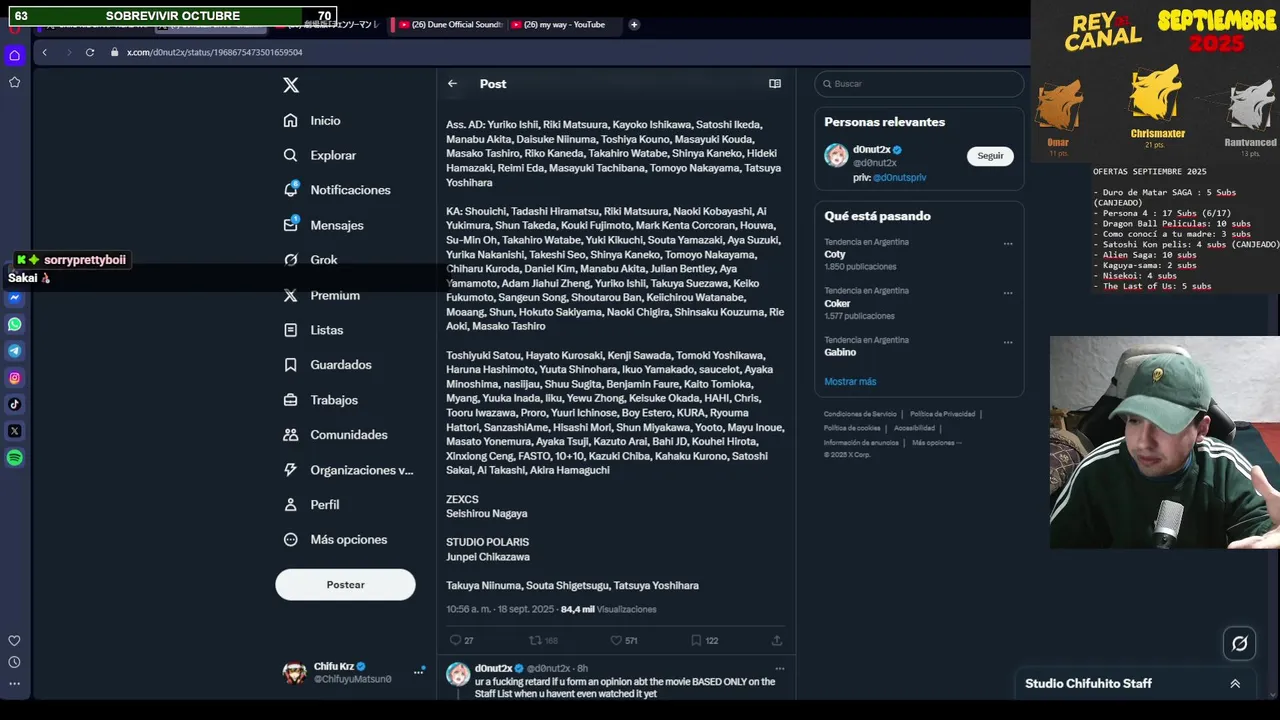Open Instagram in Opera sidebar
Image resolution: width=1280 pixels, height=720 pixels.
pos(14,378)
